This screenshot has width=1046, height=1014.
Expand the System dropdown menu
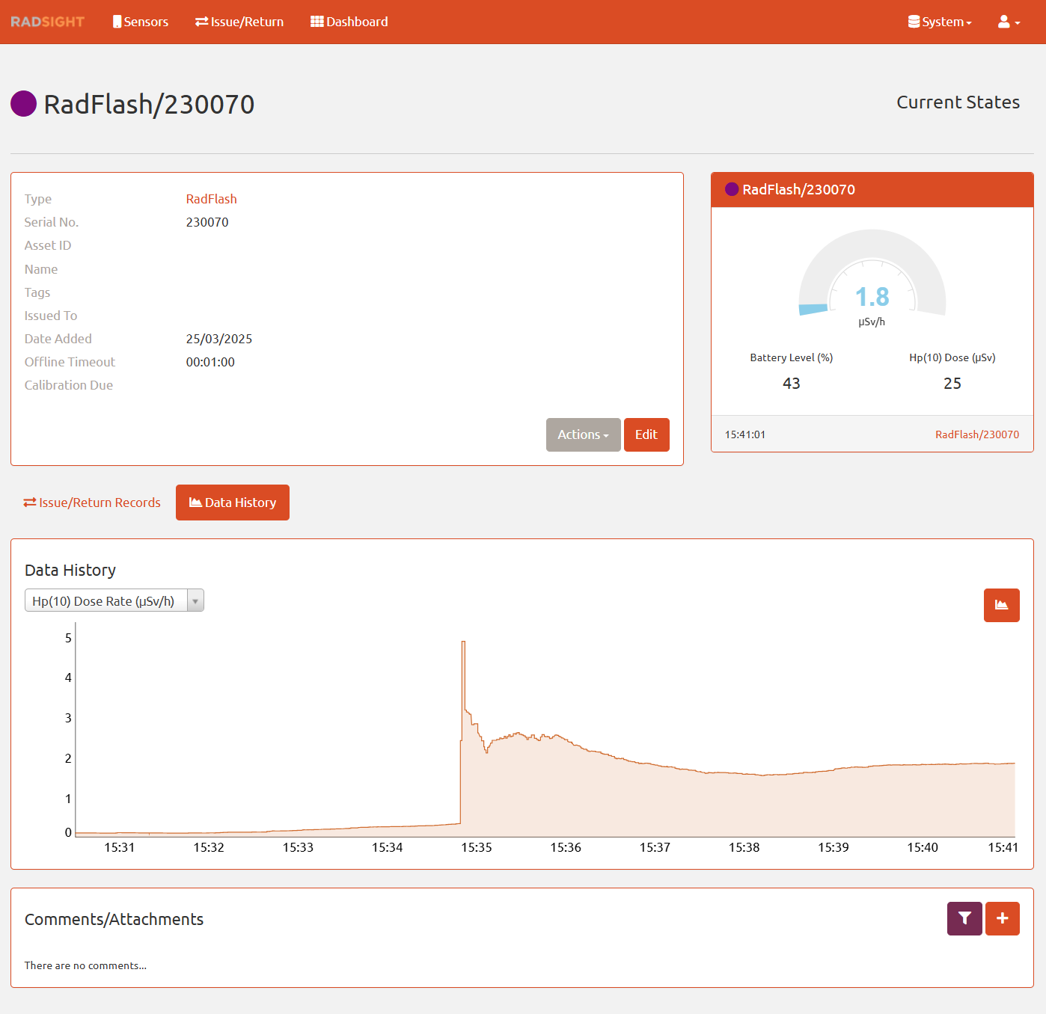(x=939, y=22)
